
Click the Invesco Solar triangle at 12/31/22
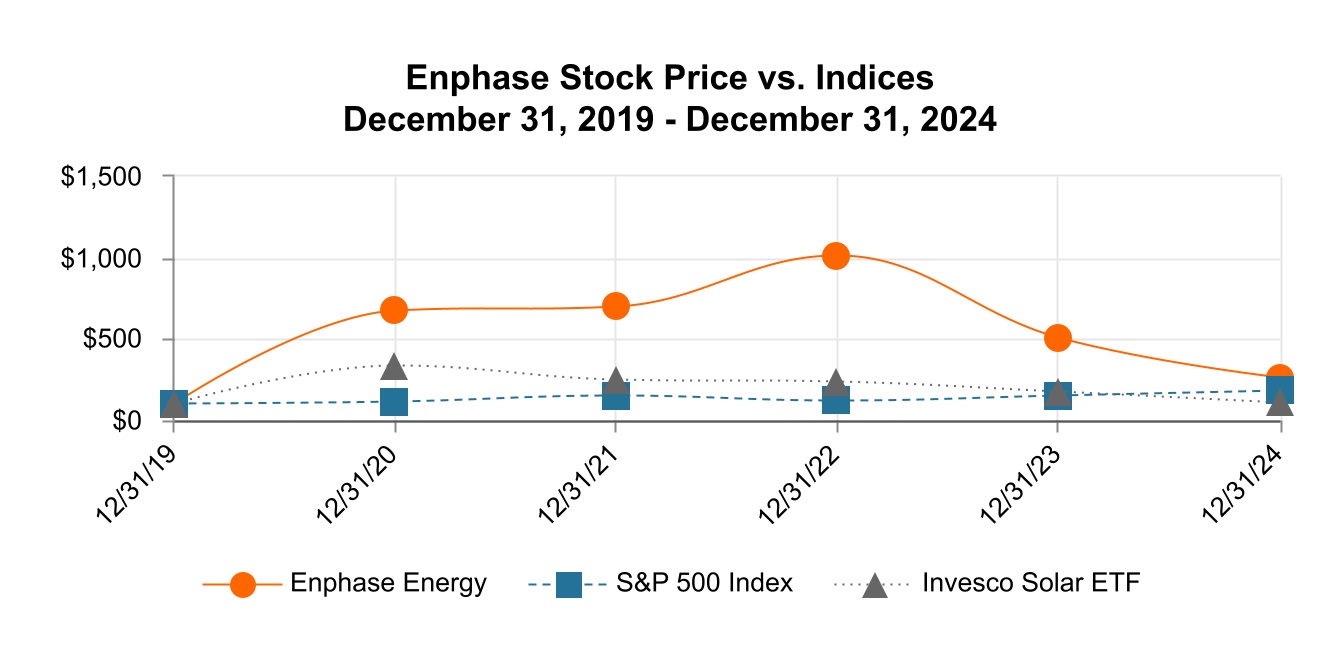[x=837, y=382]
